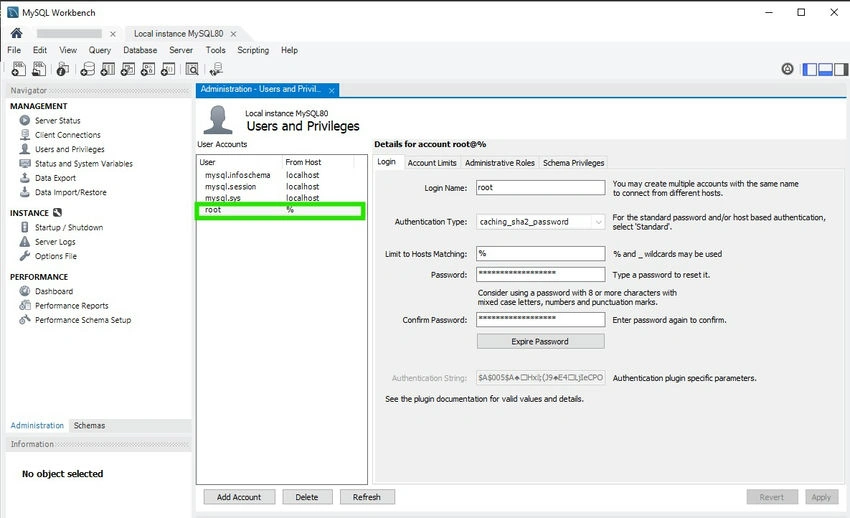Click the Options File wrench icon

25,256
